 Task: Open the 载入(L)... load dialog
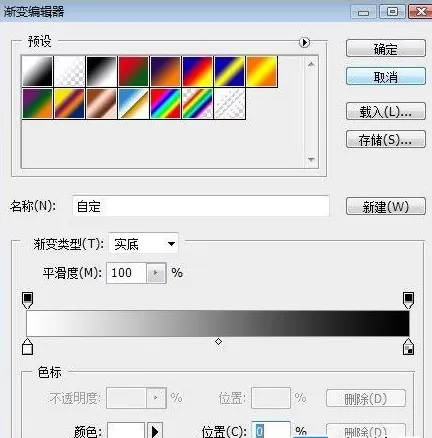tap(386, 111)
